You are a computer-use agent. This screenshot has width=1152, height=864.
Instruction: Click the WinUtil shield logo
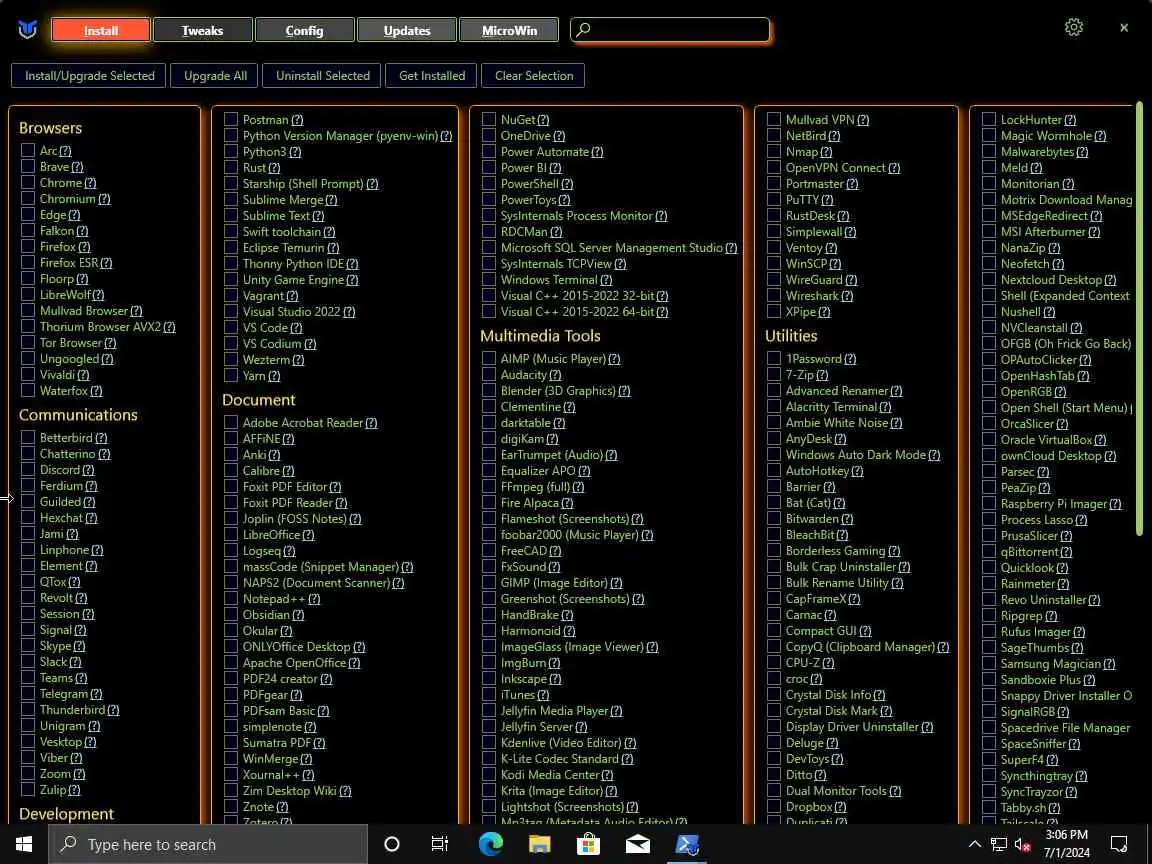click(x=28, y=29)
